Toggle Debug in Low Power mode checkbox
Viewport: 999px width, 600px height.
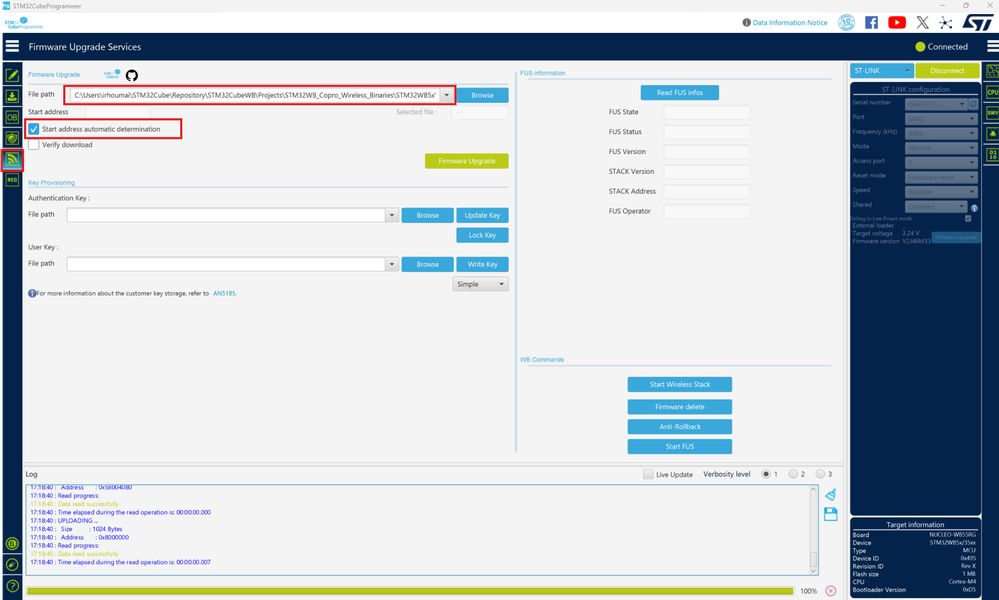tap(968, 218)
